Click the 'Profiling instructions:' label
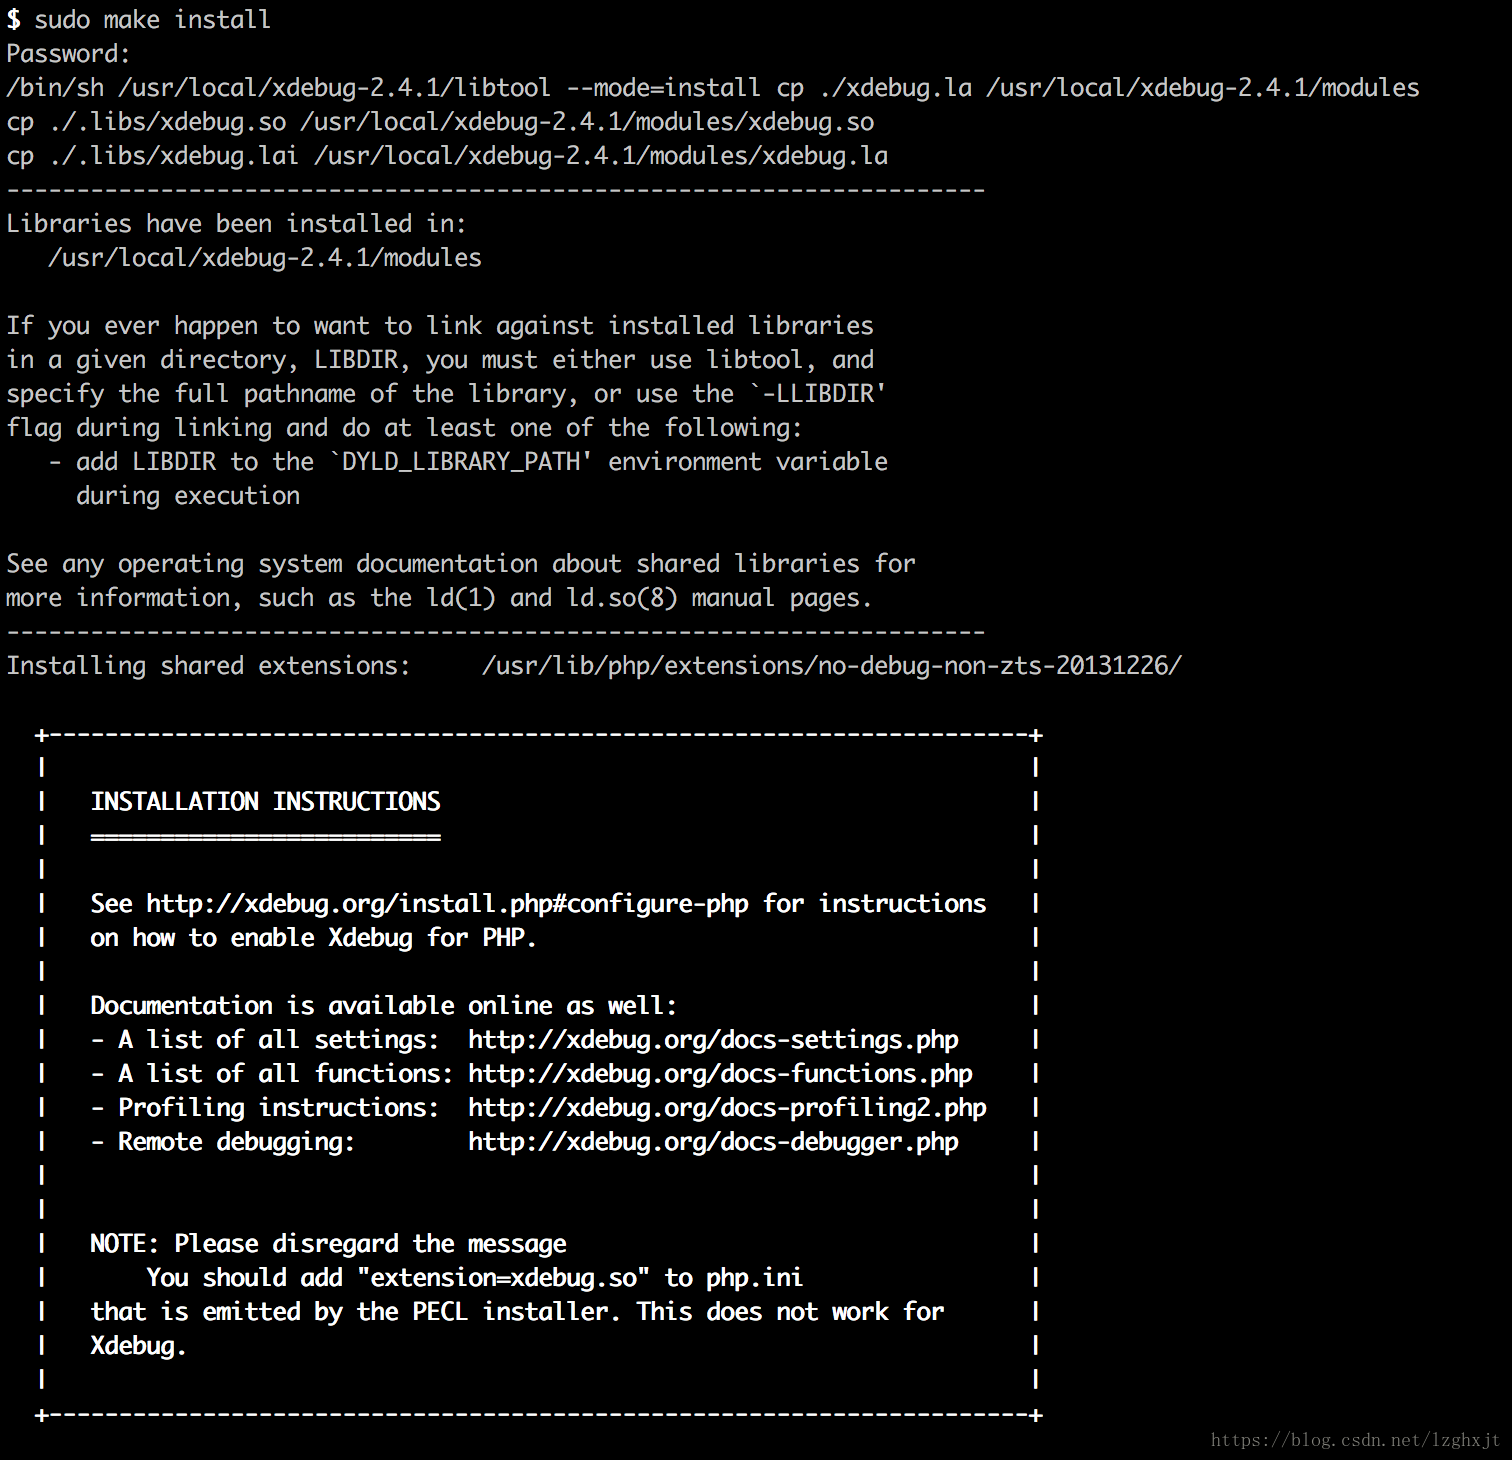 (x=278, y=1108)
